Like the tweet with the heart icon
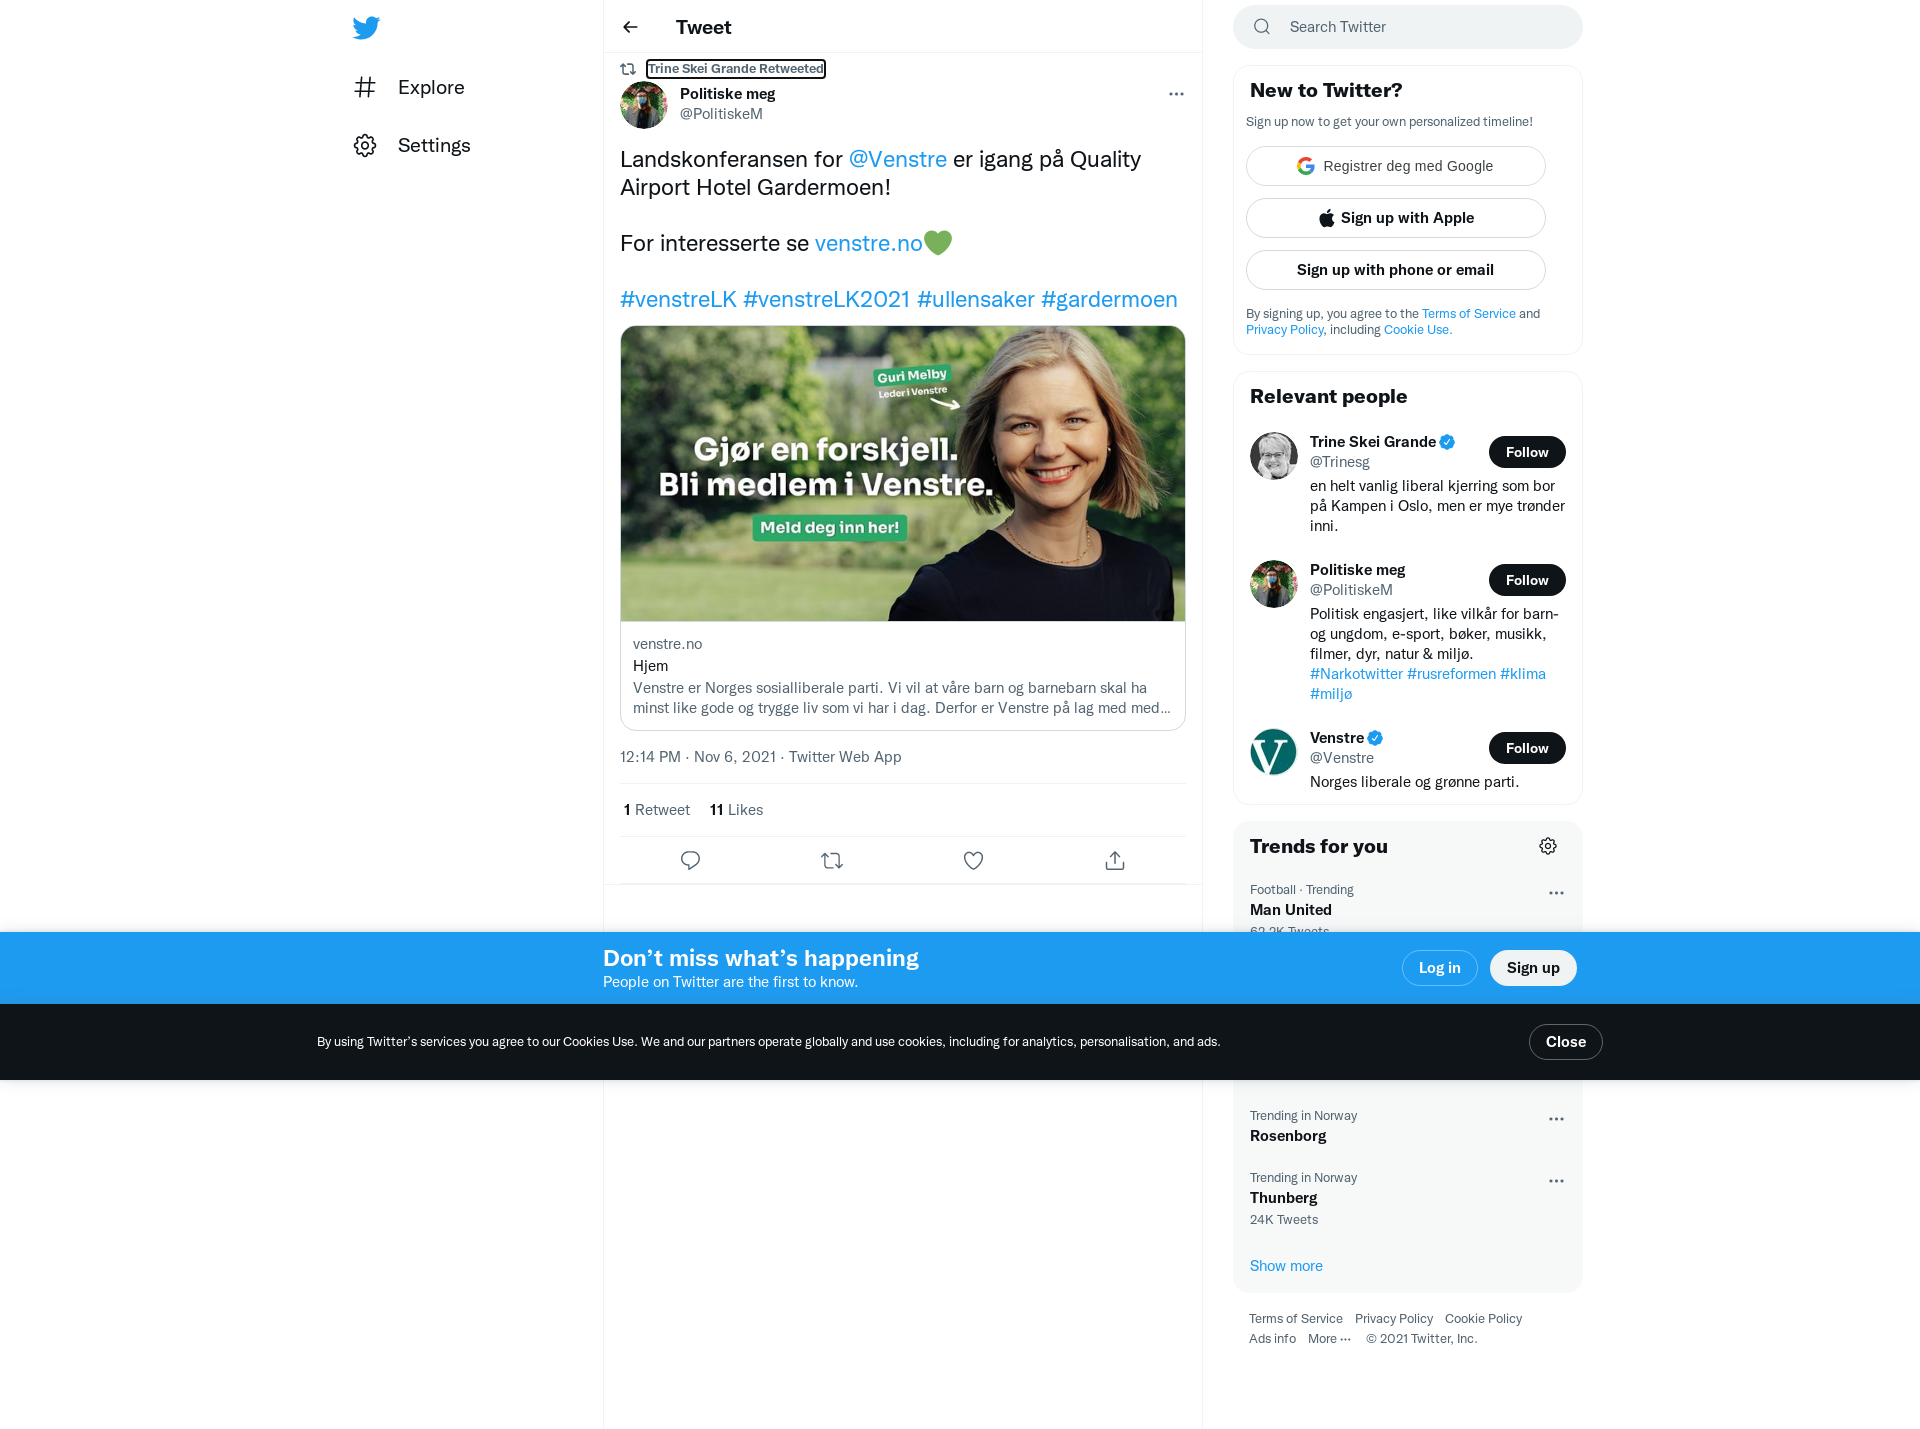Image resolution: width=1920 pixels, height=1429 pixels. tap(973, 860)
